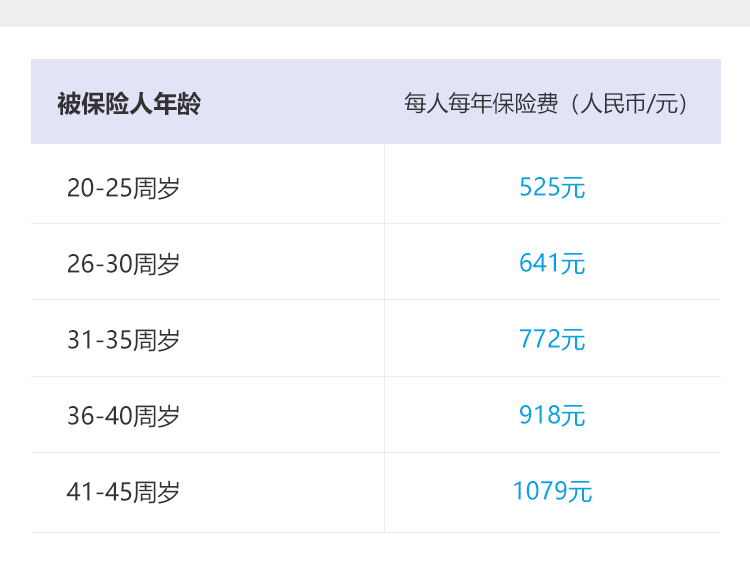Select the 36-40周岁 age row
750x570 pixels.
click(123, 416)
